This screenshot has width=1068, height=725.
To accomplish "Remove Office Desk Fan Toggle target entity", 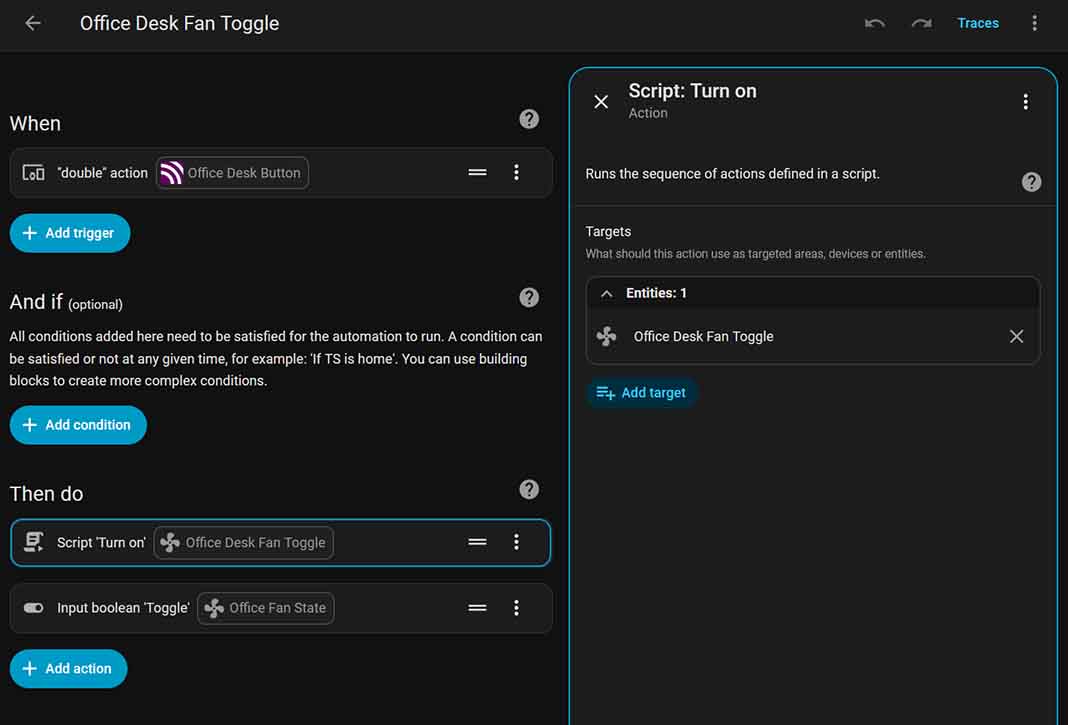I will (x=1016, y=336).
